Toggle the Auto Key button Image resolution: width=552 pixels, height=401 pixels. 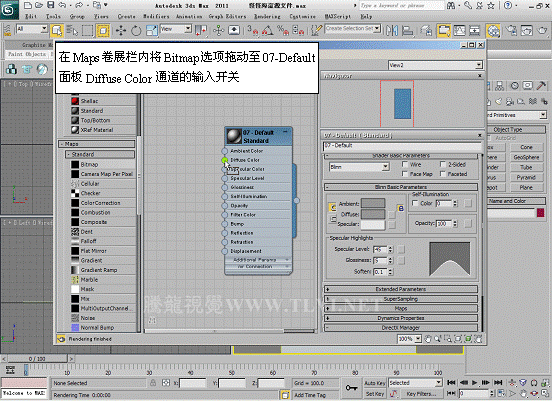pyautogui.click(x=375, y=383)
